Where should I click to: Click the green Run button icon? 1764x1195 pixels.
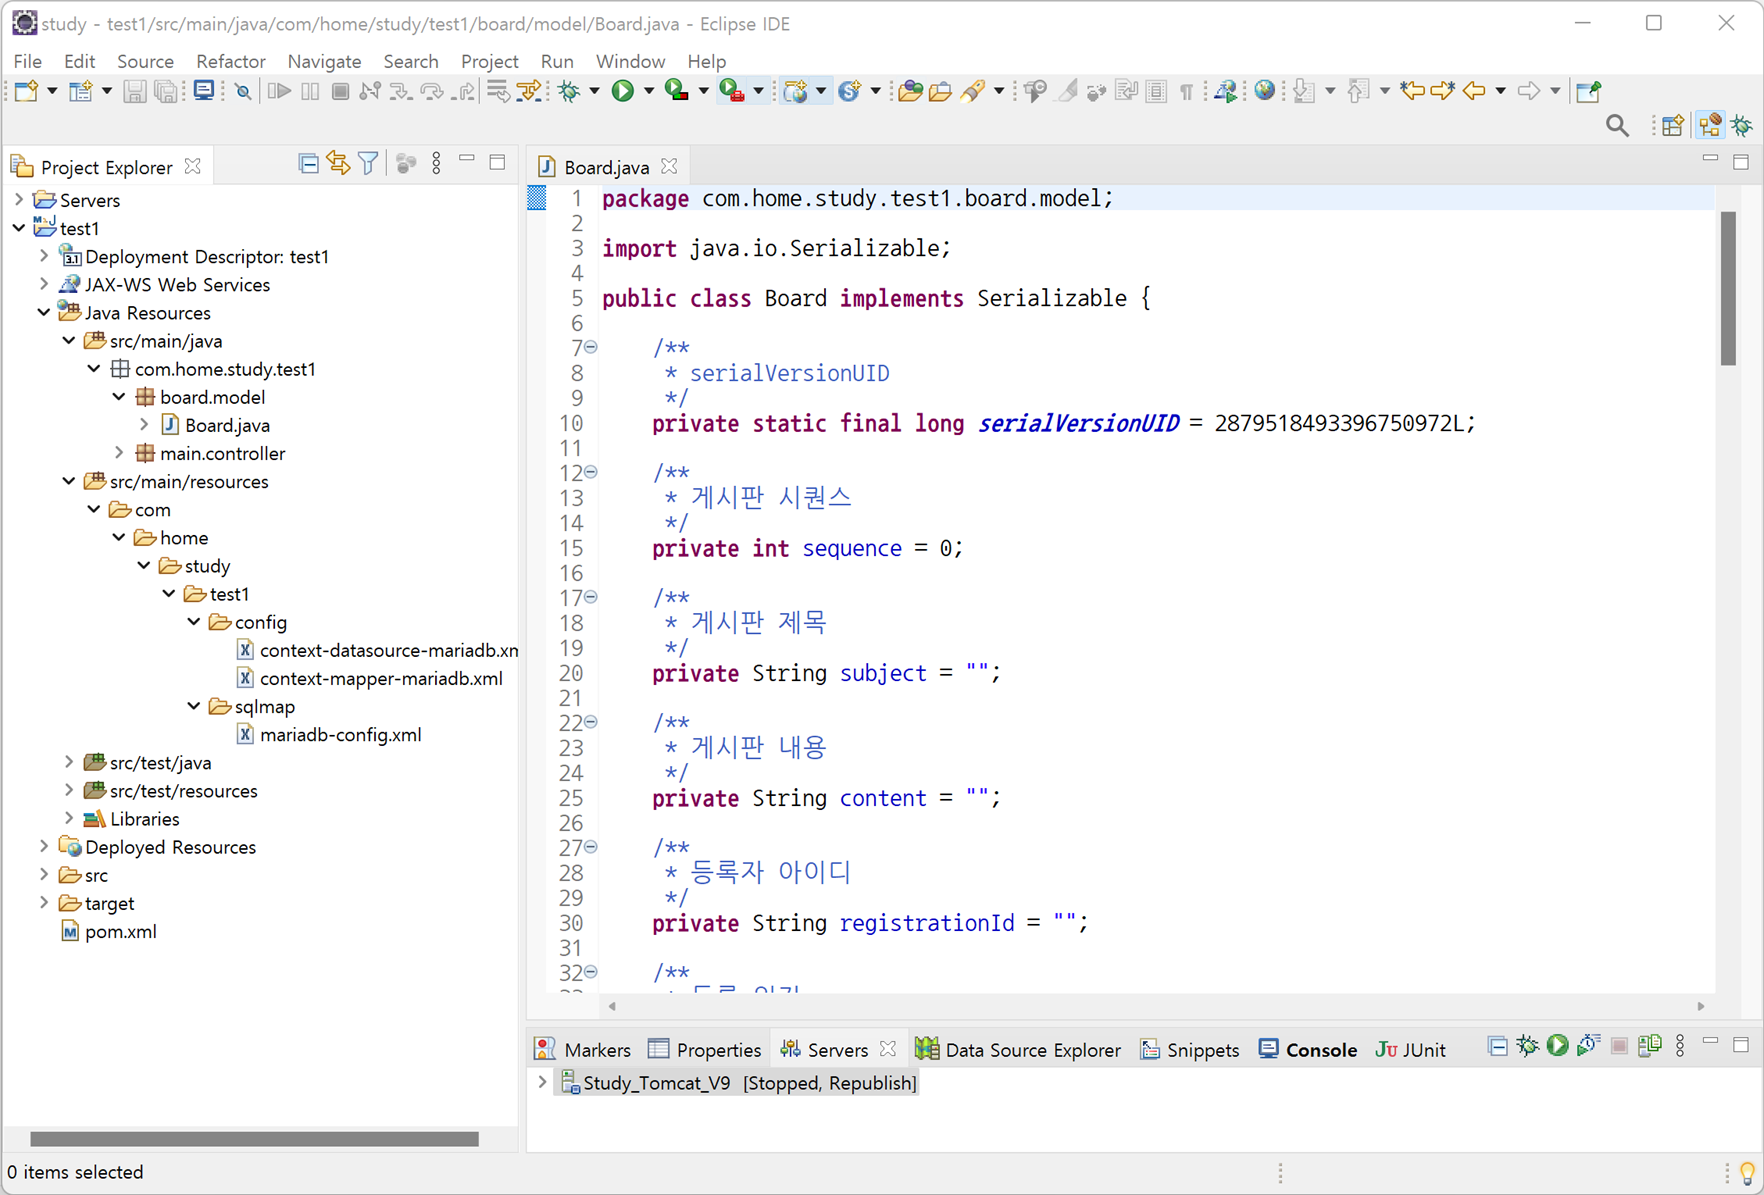622,91
